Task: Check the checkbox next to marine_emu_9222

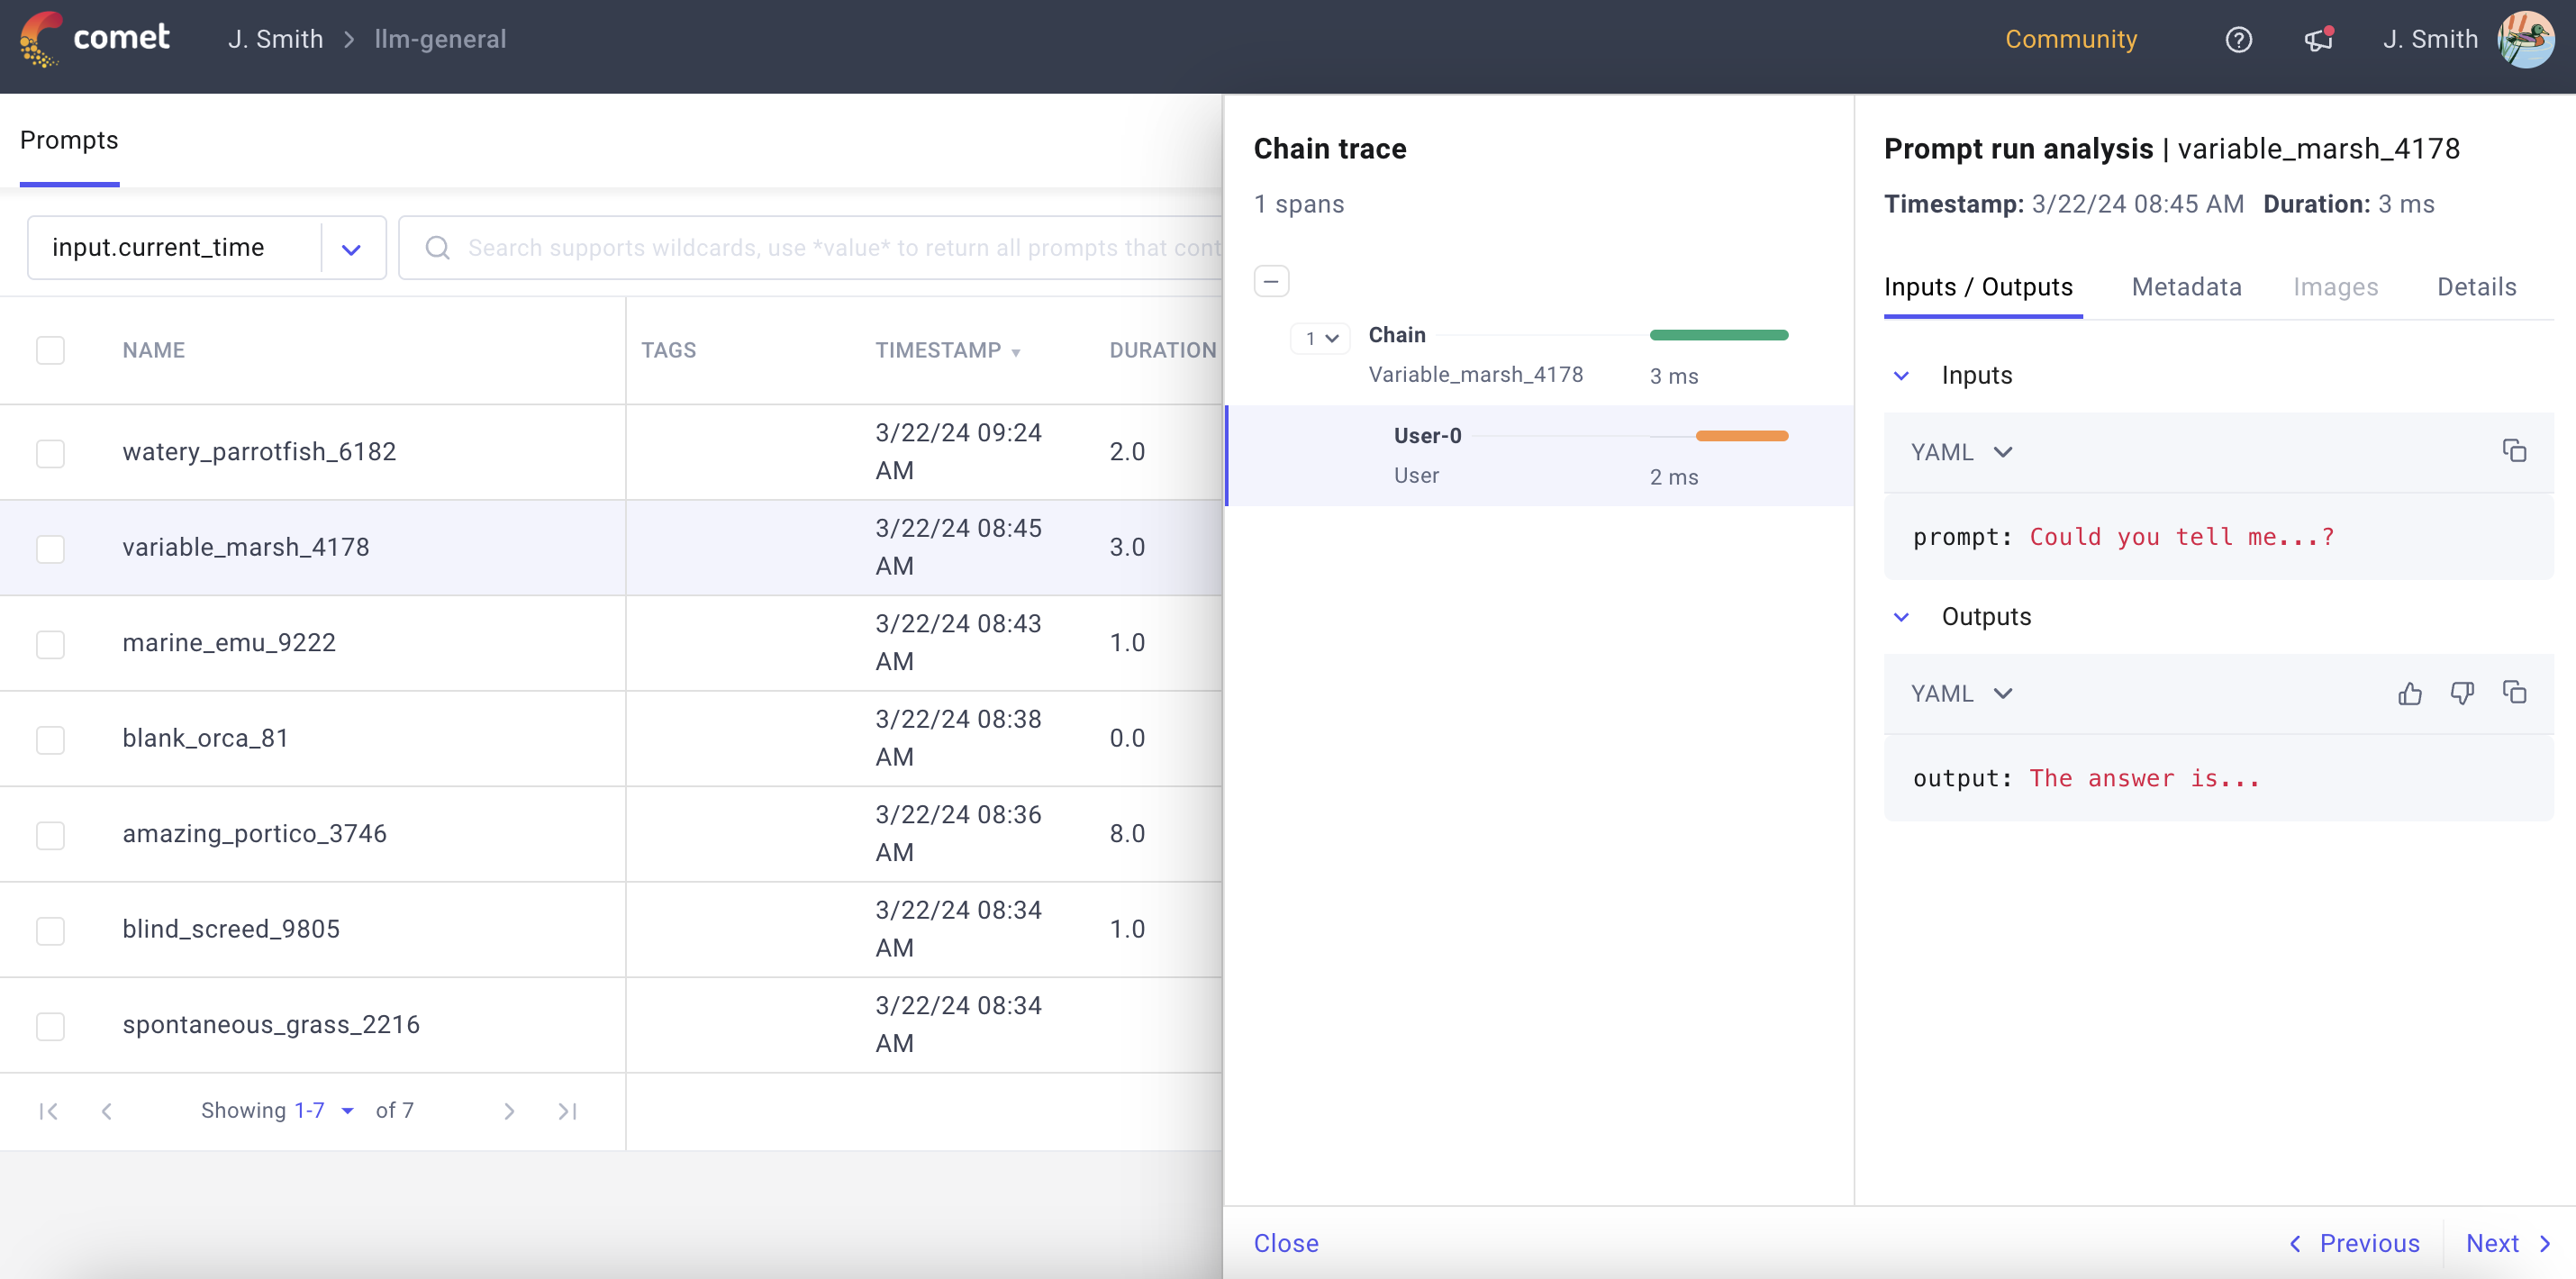Action: coord(50,644)
